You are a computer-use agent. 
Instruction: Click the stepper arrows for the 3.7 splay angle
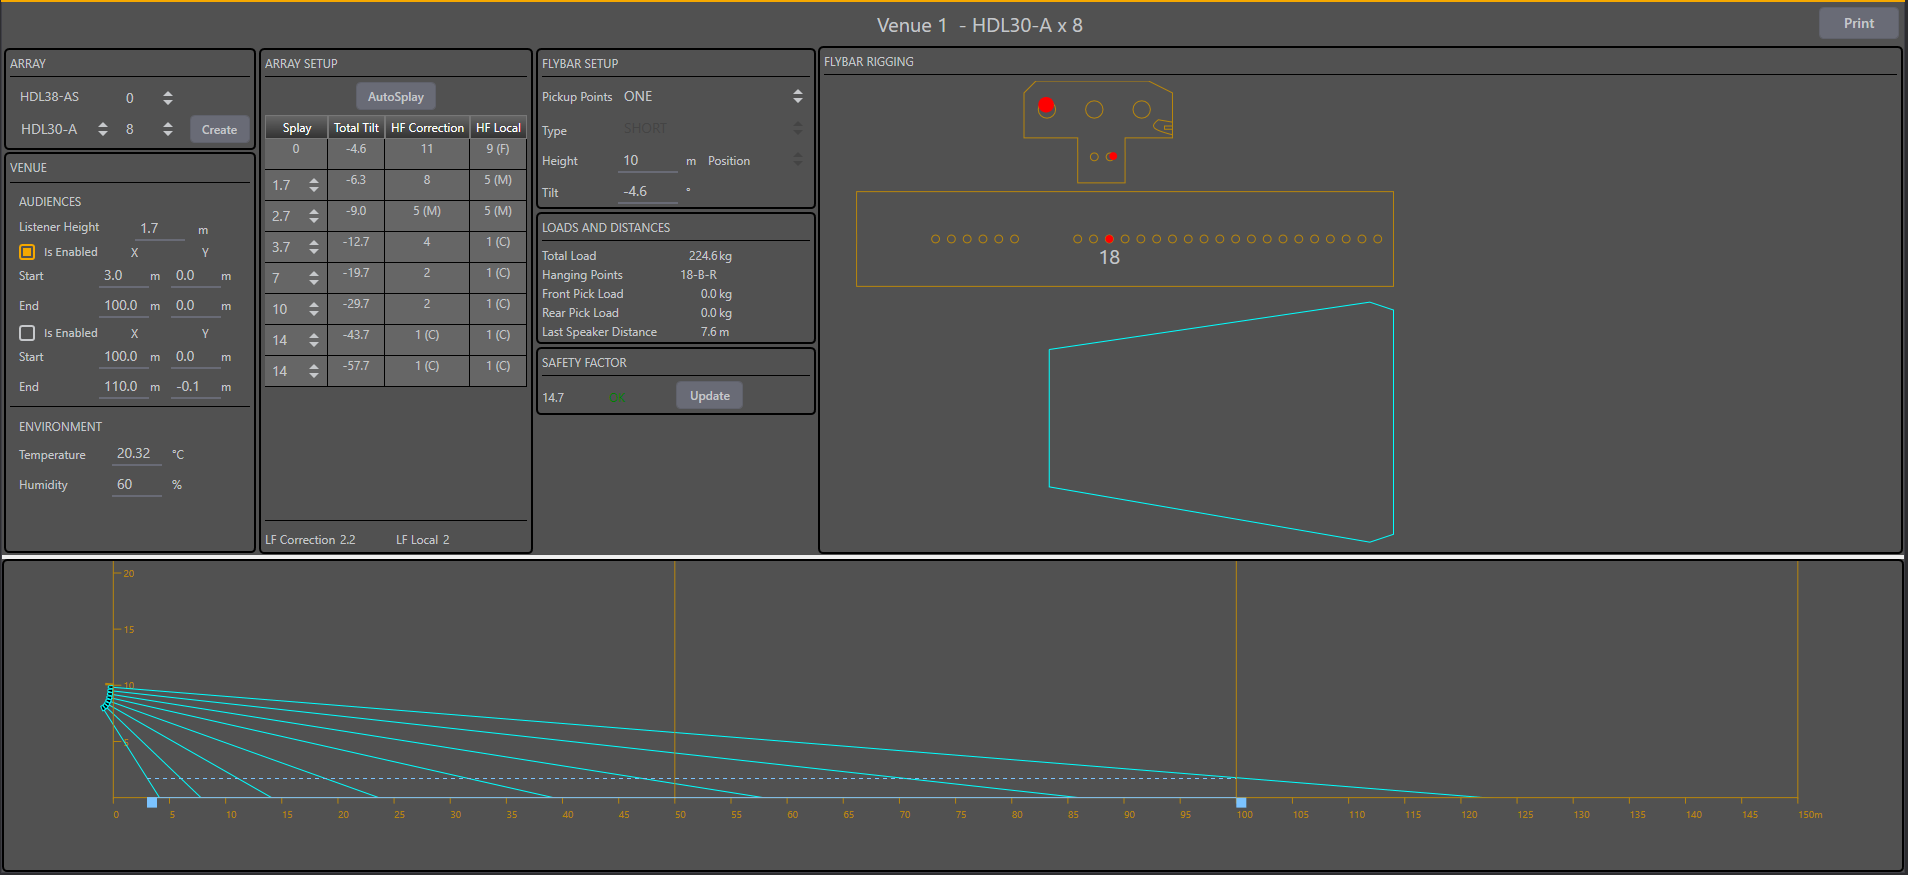tap(314, 247)
